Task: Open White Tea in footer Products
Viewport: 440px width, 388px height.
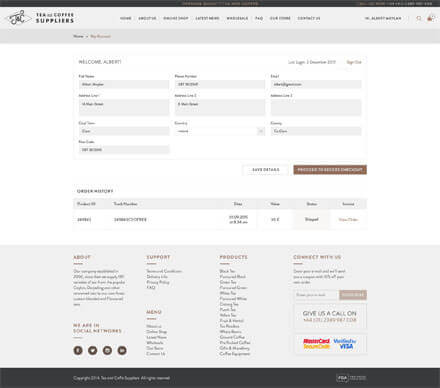Action: click(x=228, y=293)
